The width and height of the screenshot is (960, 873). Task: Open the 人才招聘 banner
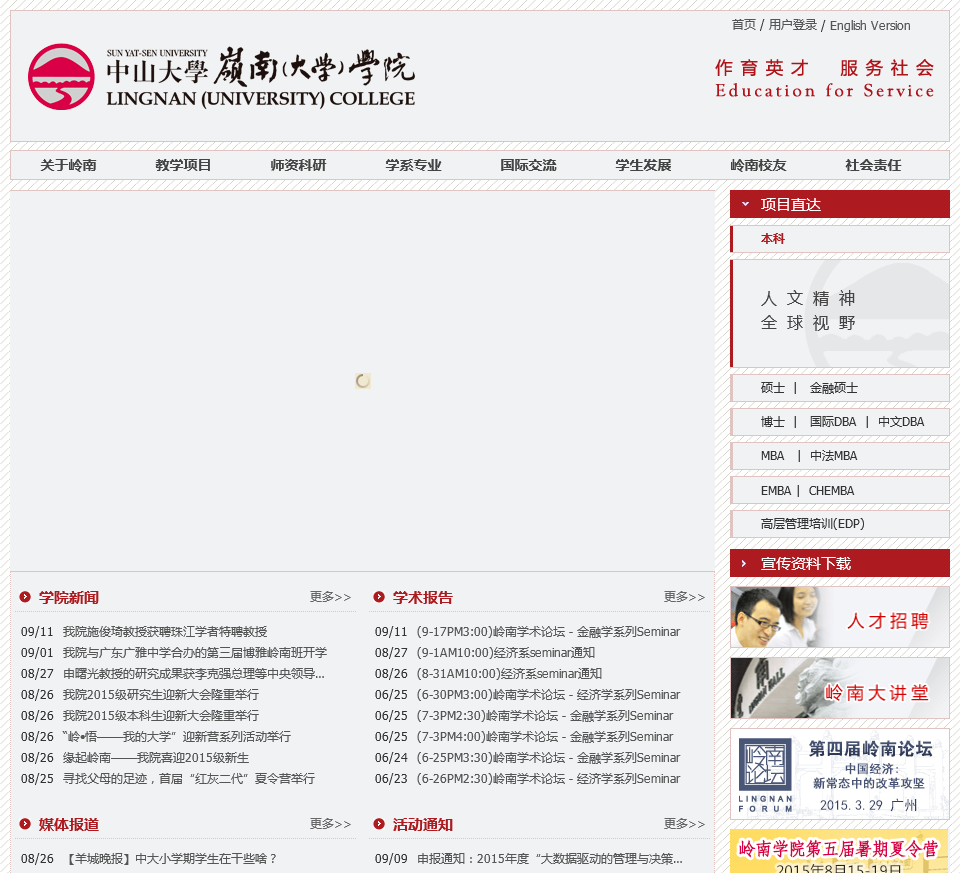[x=839, y=617]
